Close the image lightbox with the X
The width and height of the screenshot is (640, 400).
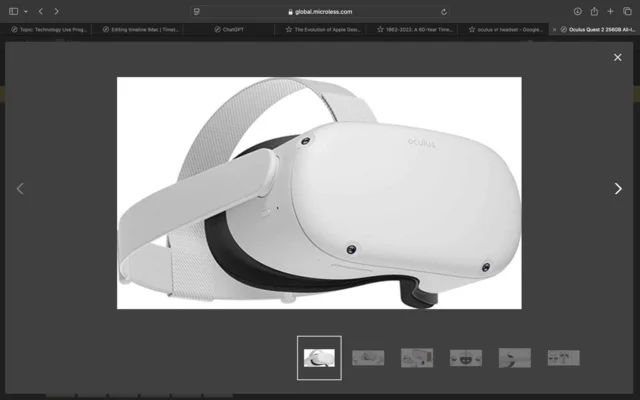(x=618, y=58)
